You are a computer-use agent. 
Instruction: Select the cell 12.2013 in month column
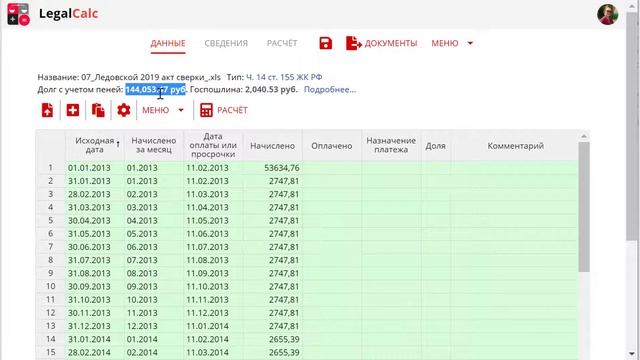[x=153, y=326]
